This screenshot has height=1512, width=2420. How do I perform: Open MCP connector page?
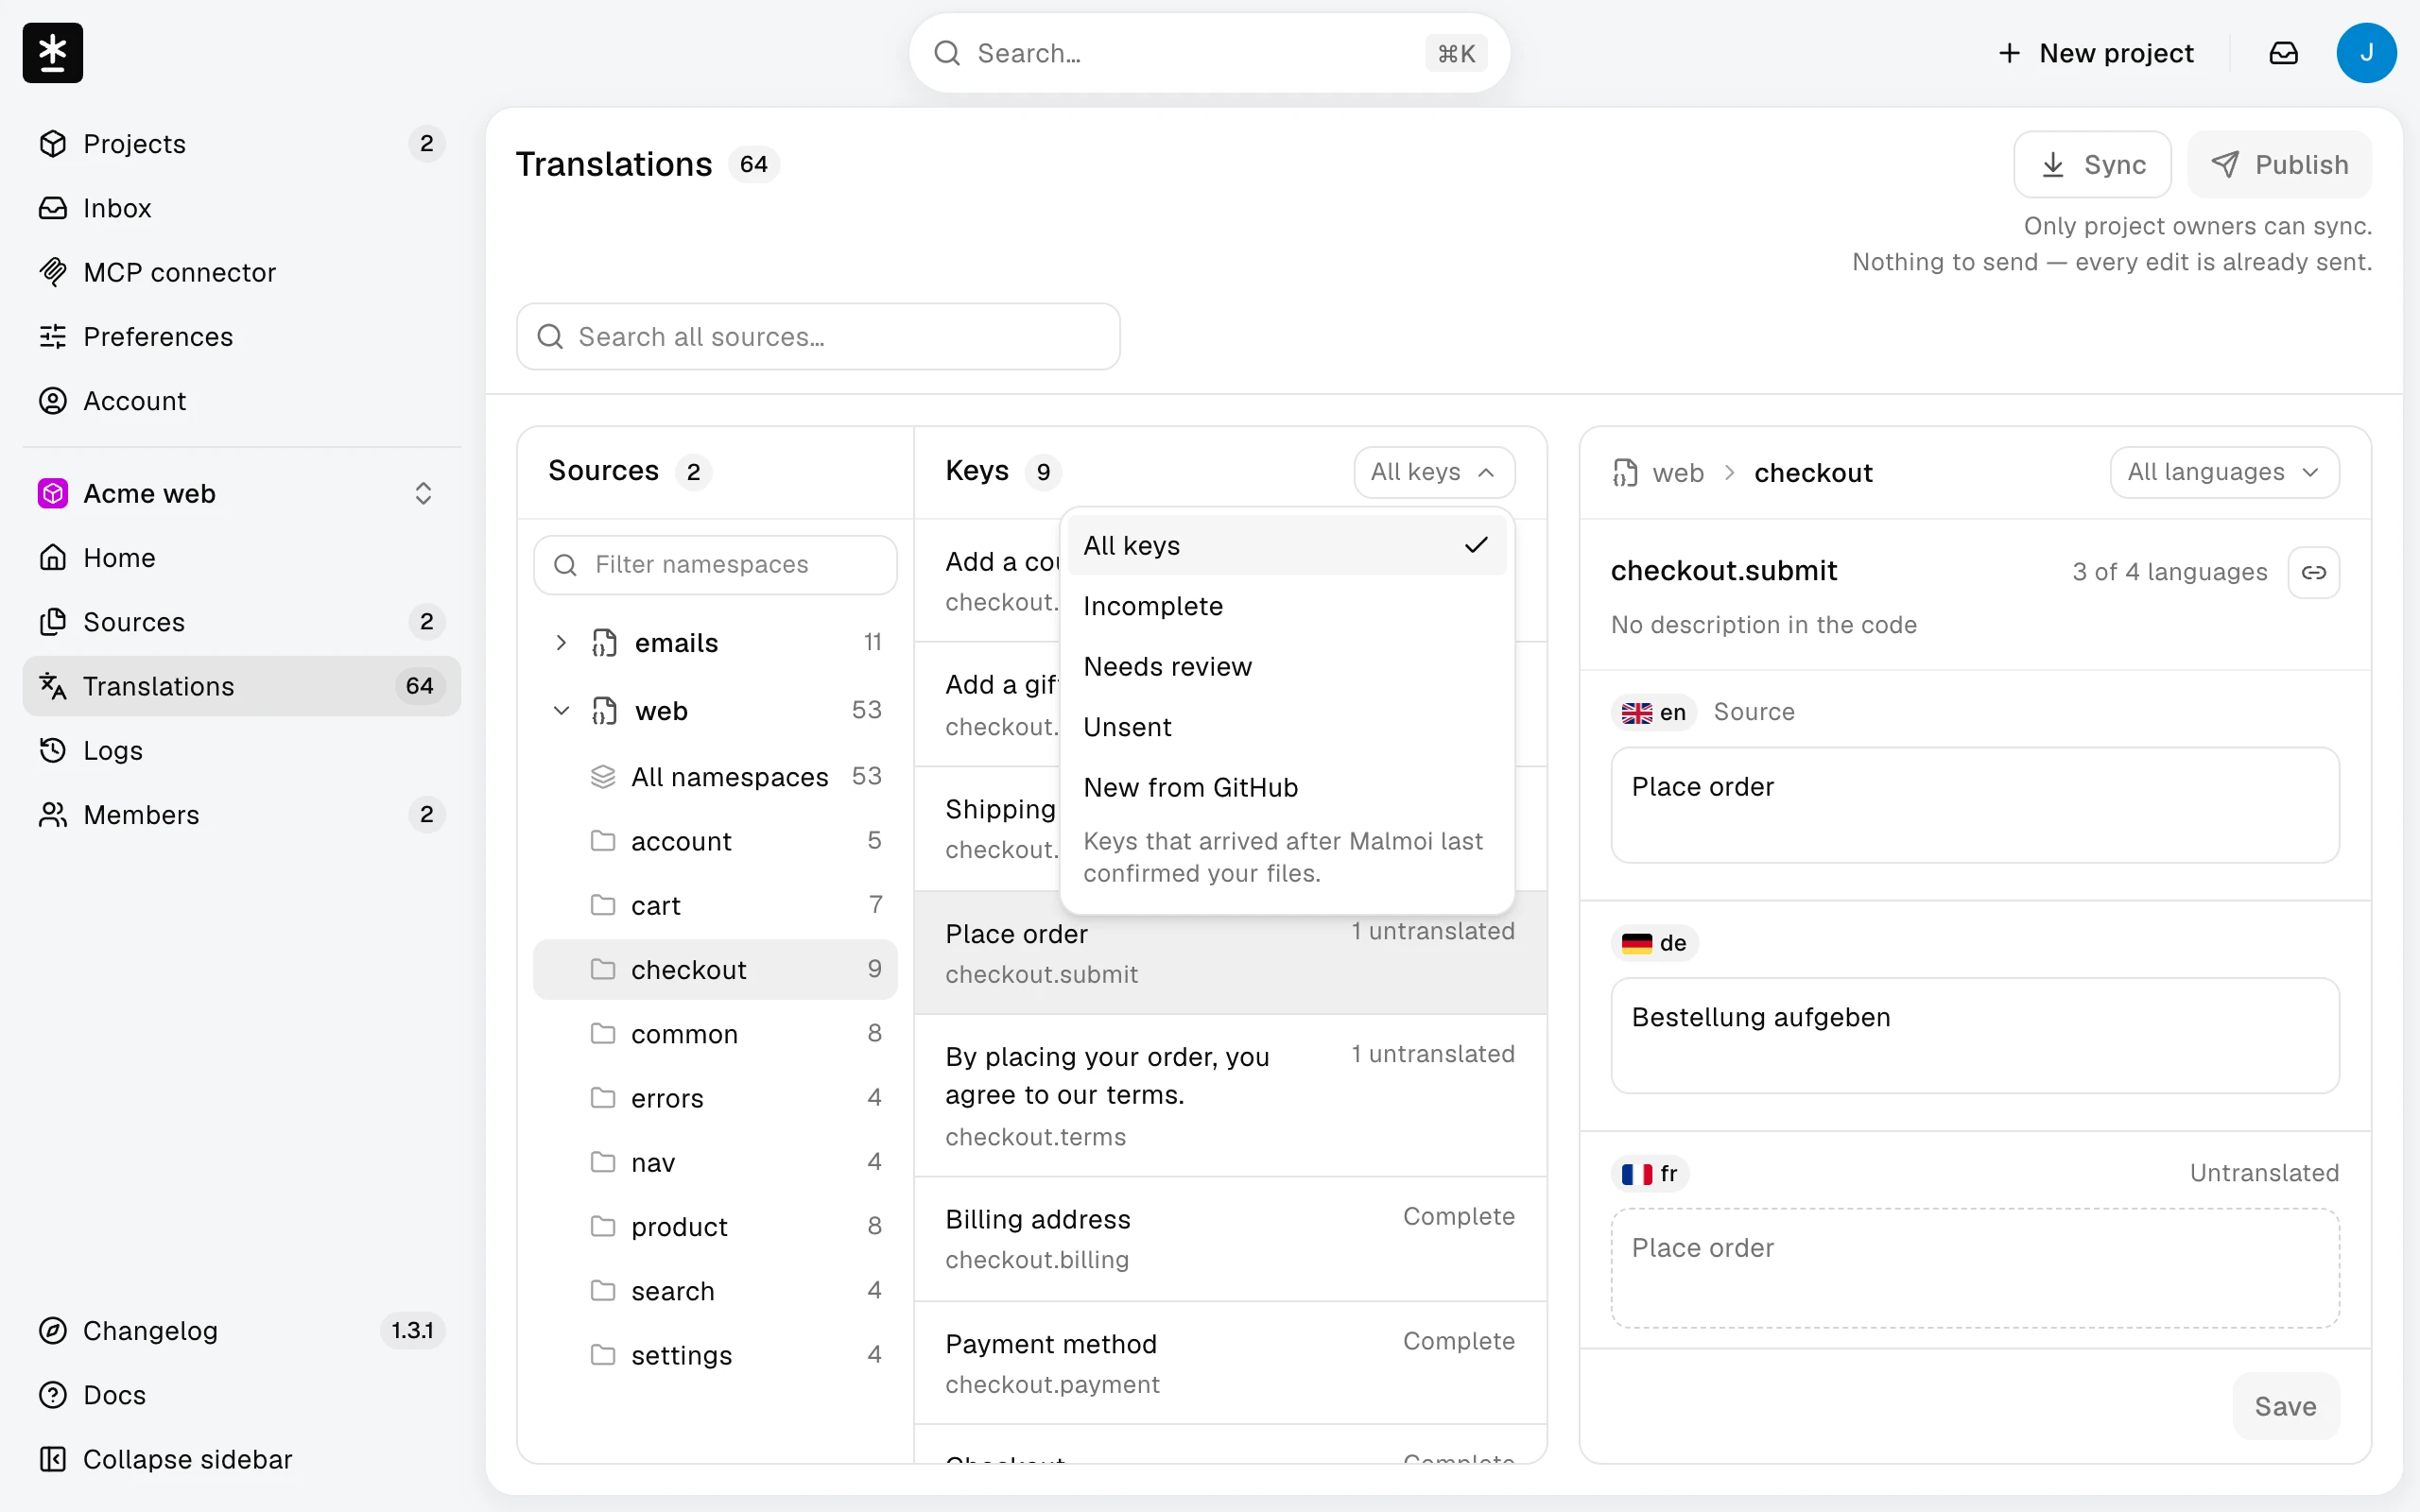pos(241,272)
